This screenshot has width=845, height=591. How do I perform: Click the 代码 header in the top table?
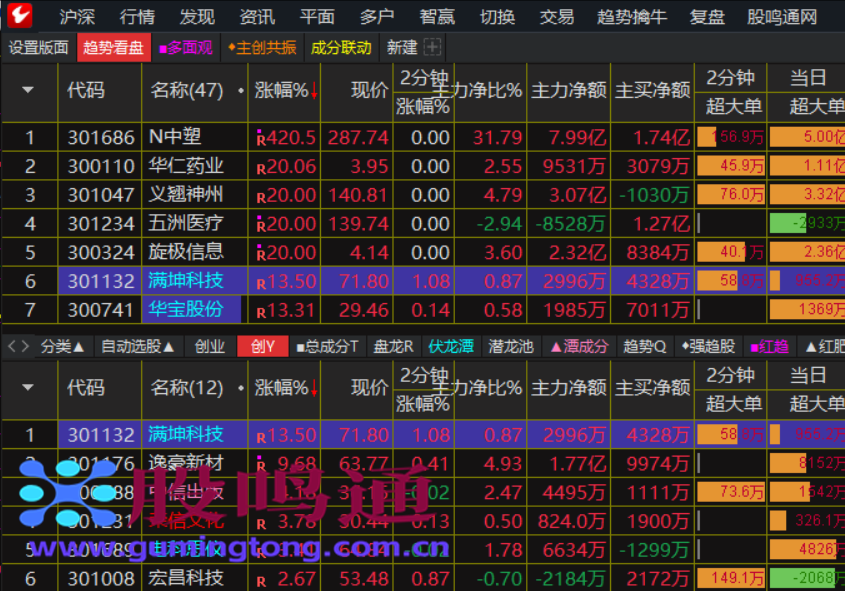tap(86, 91)
